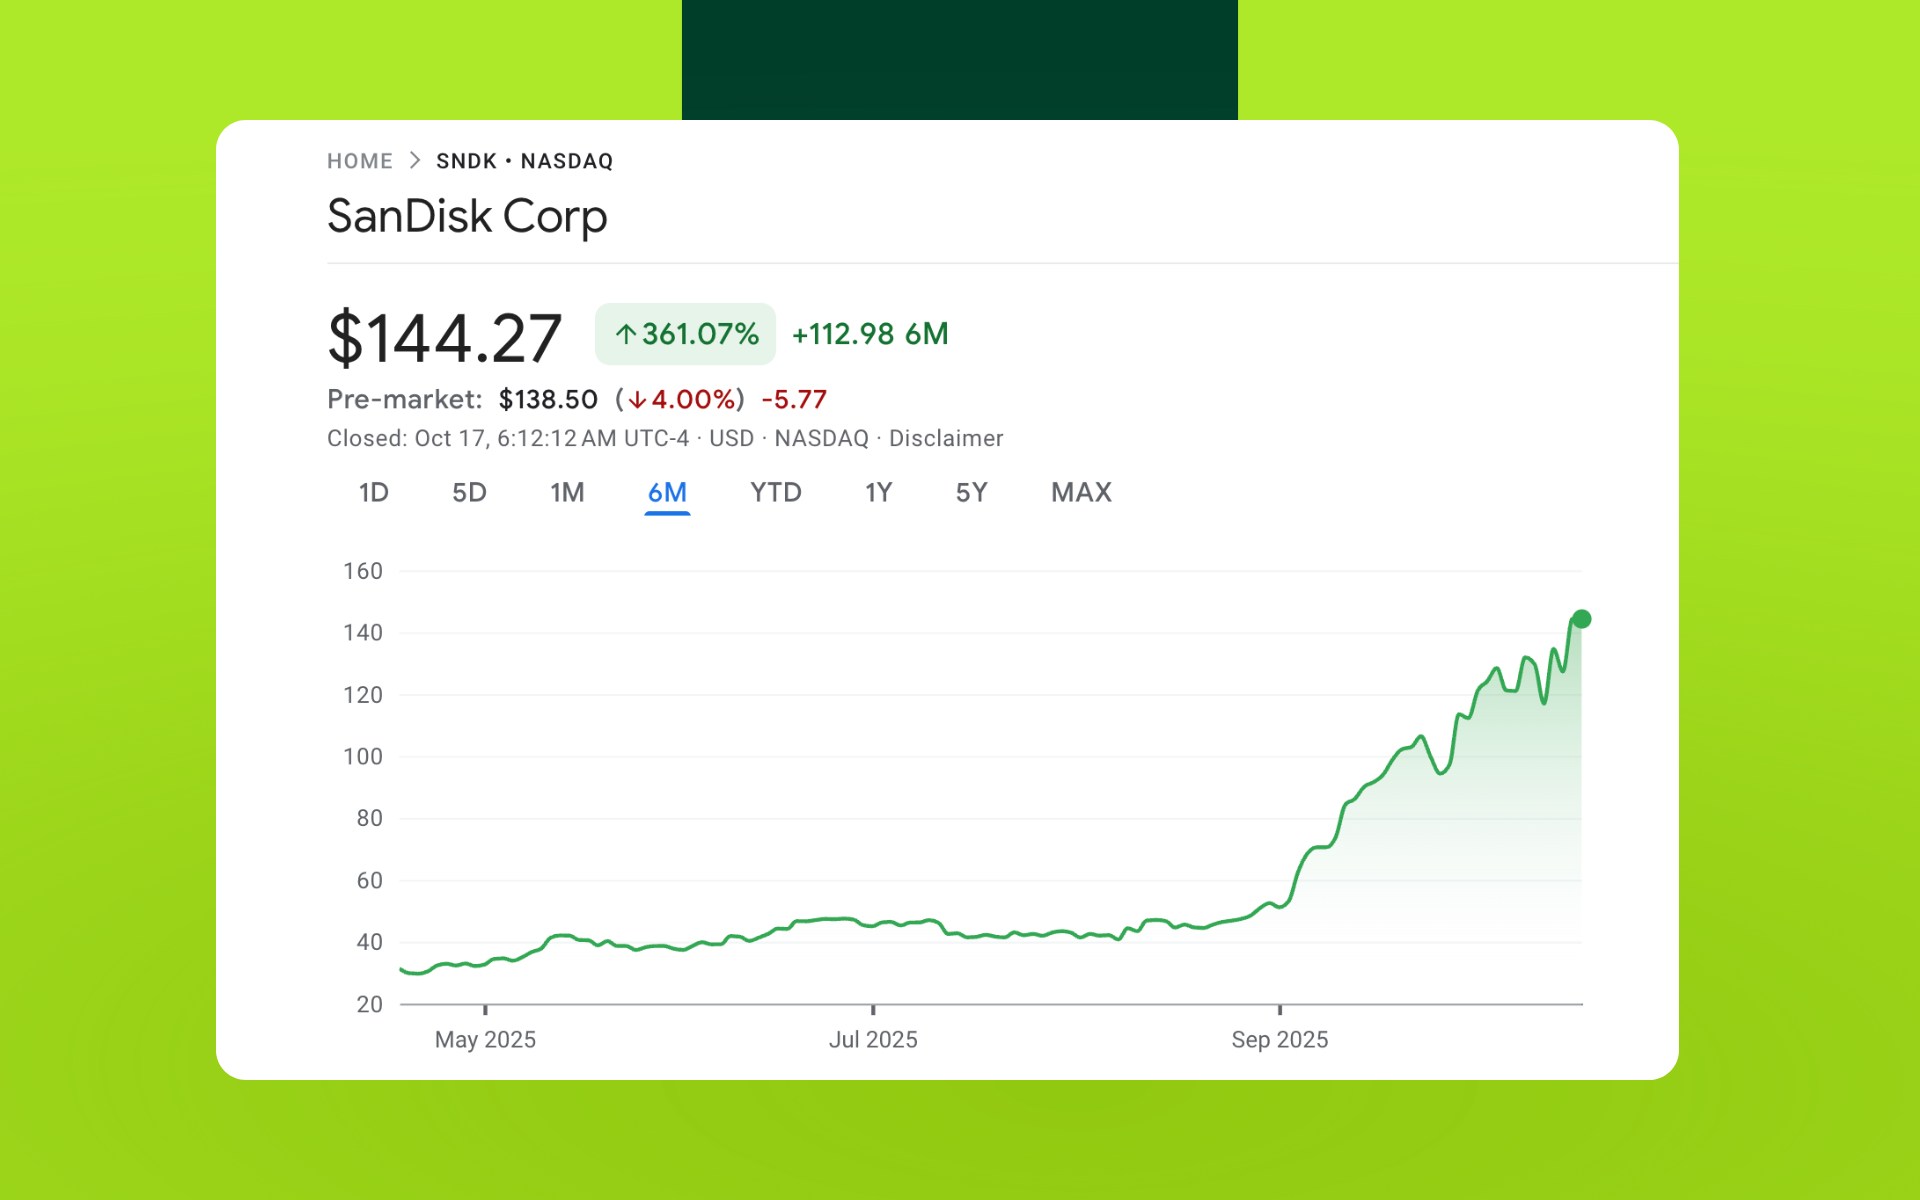This screenshot has width=1920, height=1200.
Task: Open the Disclaimer link
Action: (945, 438)
